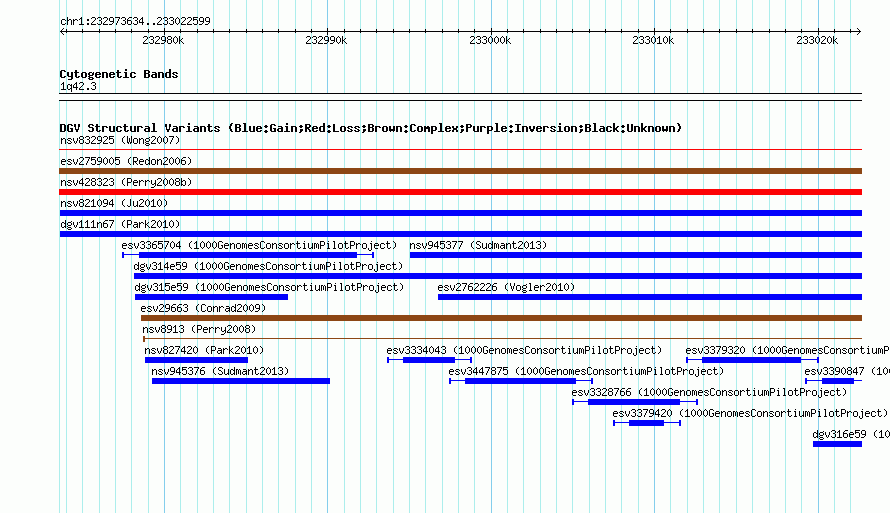Click the nsv832925 (Wong2007) variant label
The height and width of the screenshot is (513, 890).
pos(120,140)
